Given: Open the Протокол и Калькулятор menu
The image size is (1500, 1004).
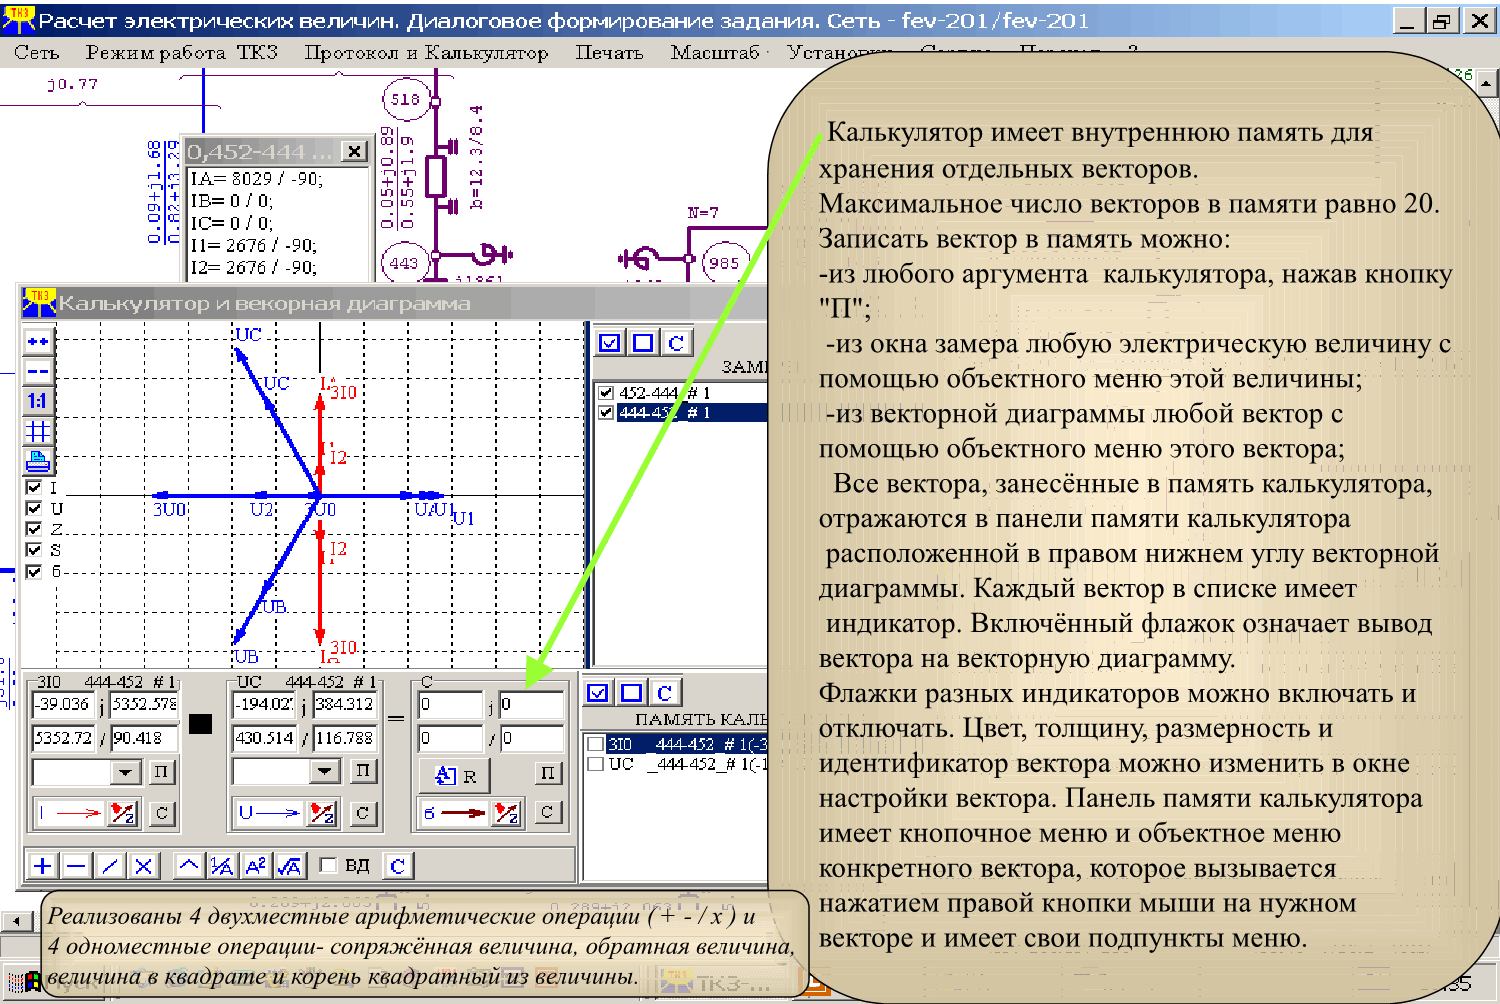Looking at the screenshot, I should click(x=426, y=53).
